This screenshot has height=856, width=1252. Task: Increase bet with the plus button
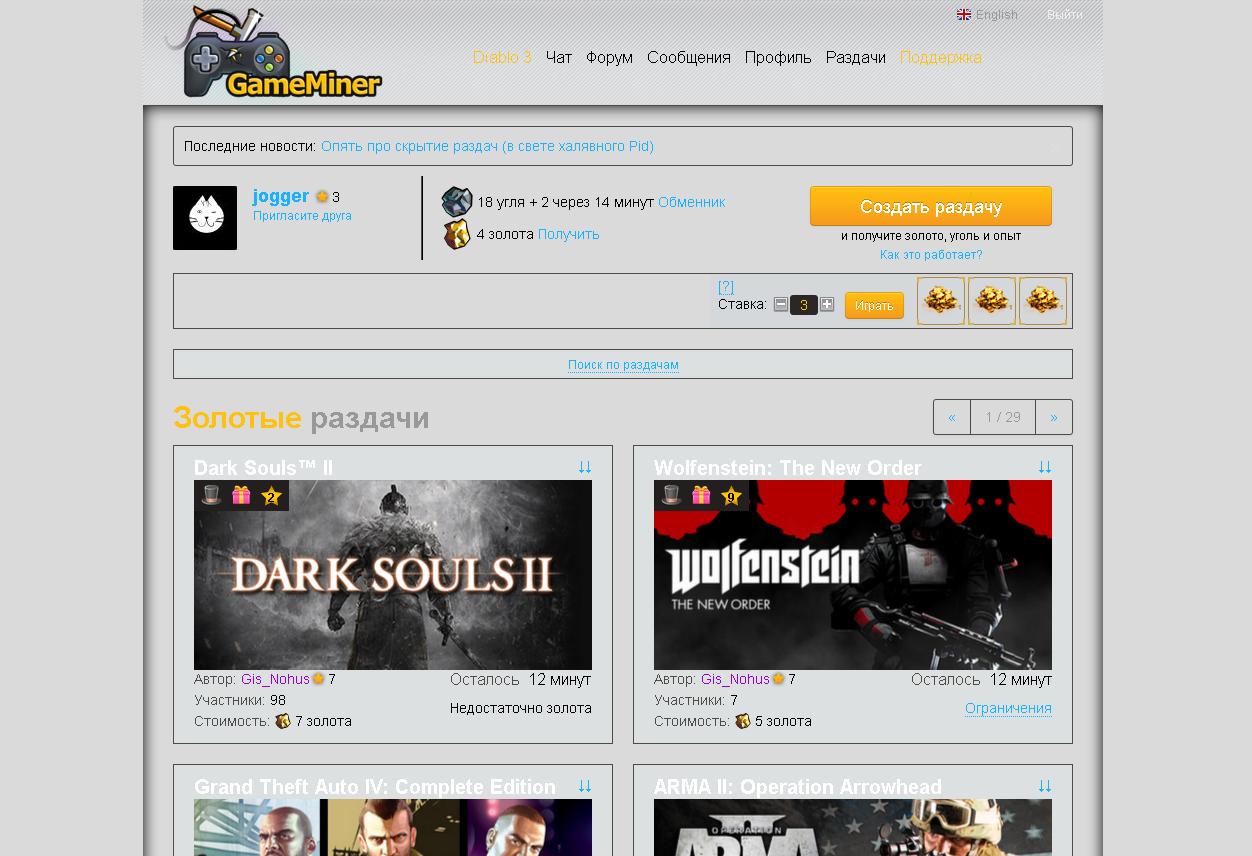tap(827, 305)
